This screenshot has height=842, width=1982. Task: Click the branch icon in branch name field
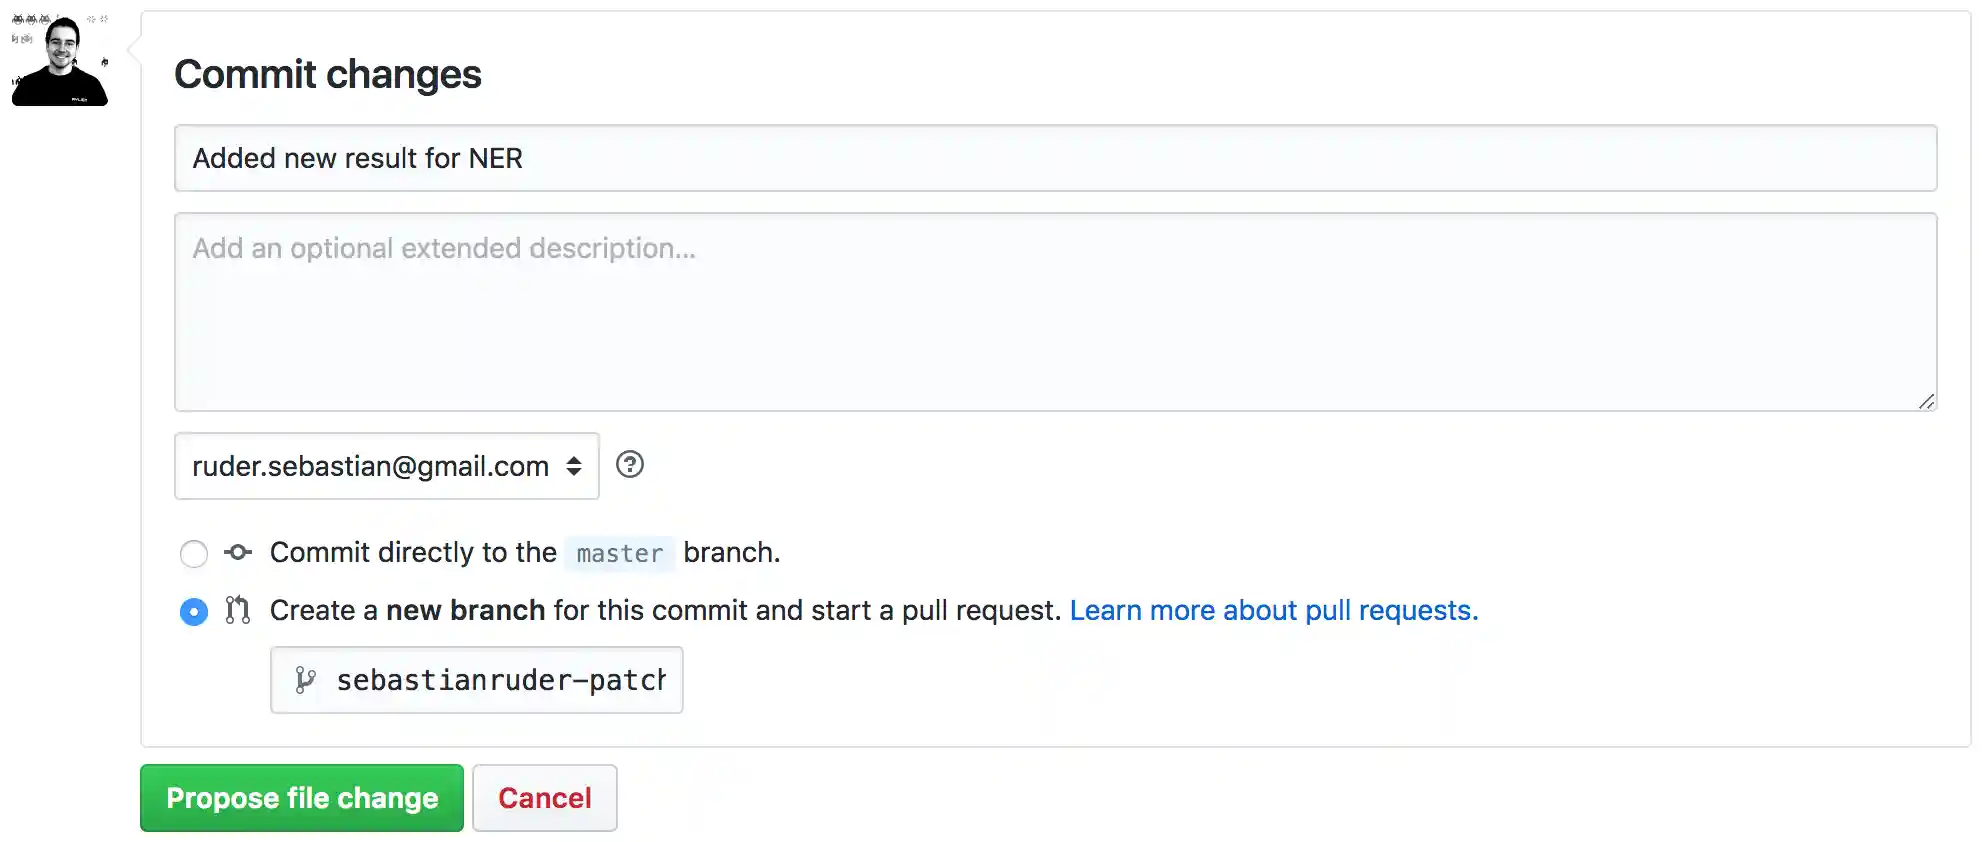coord(305,680)
